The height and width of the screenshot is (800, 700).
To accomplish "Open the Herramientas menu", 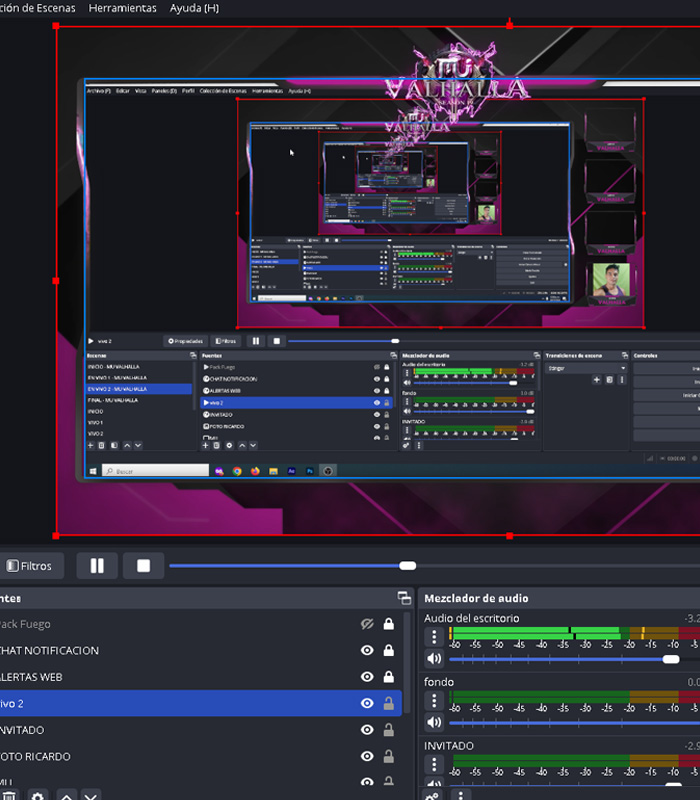I will pyautogui.click(x=122, y=8).
